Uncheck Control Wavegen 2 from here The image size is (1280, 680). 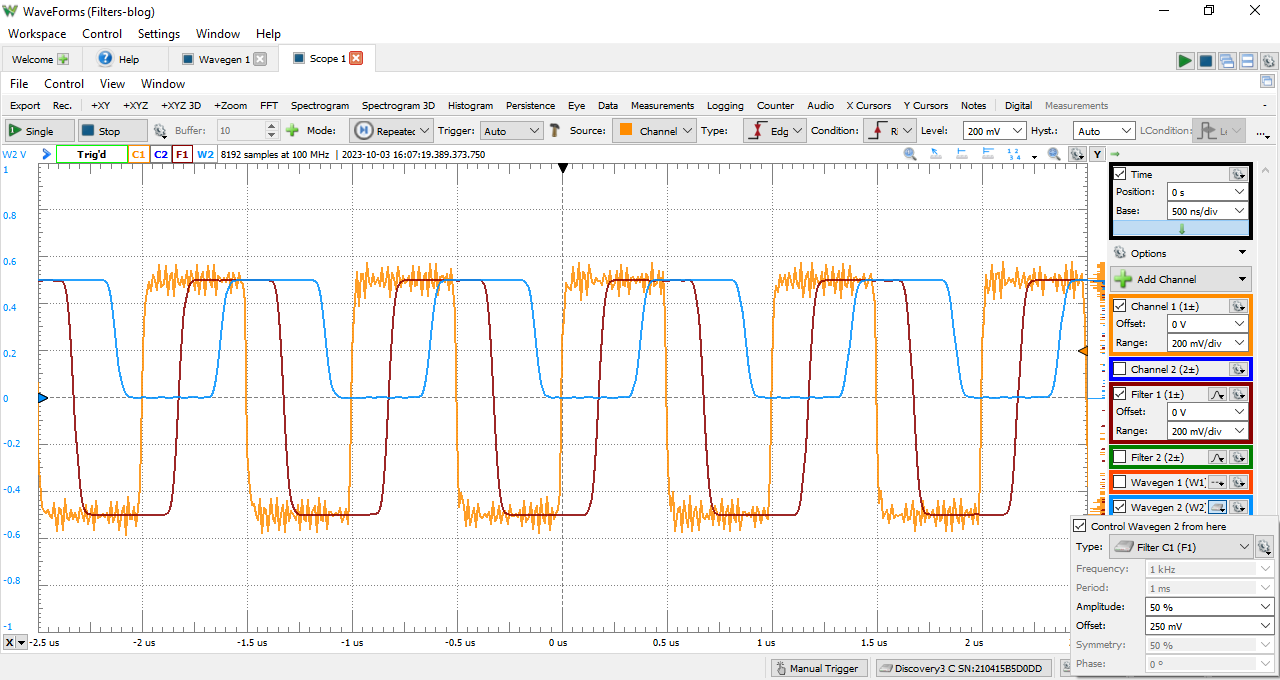pos(1079,525)
